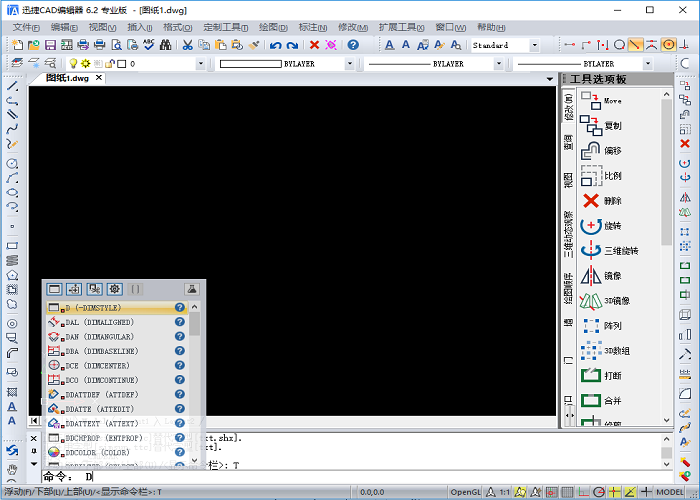Click the BYLAYER color swatch box
Screen dimensions: 700x500
coord(250,64)
